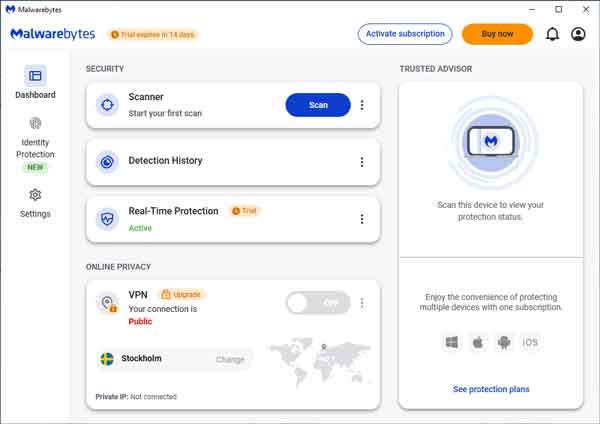
Task: Select the iOS platform icon
Action: 530,342
